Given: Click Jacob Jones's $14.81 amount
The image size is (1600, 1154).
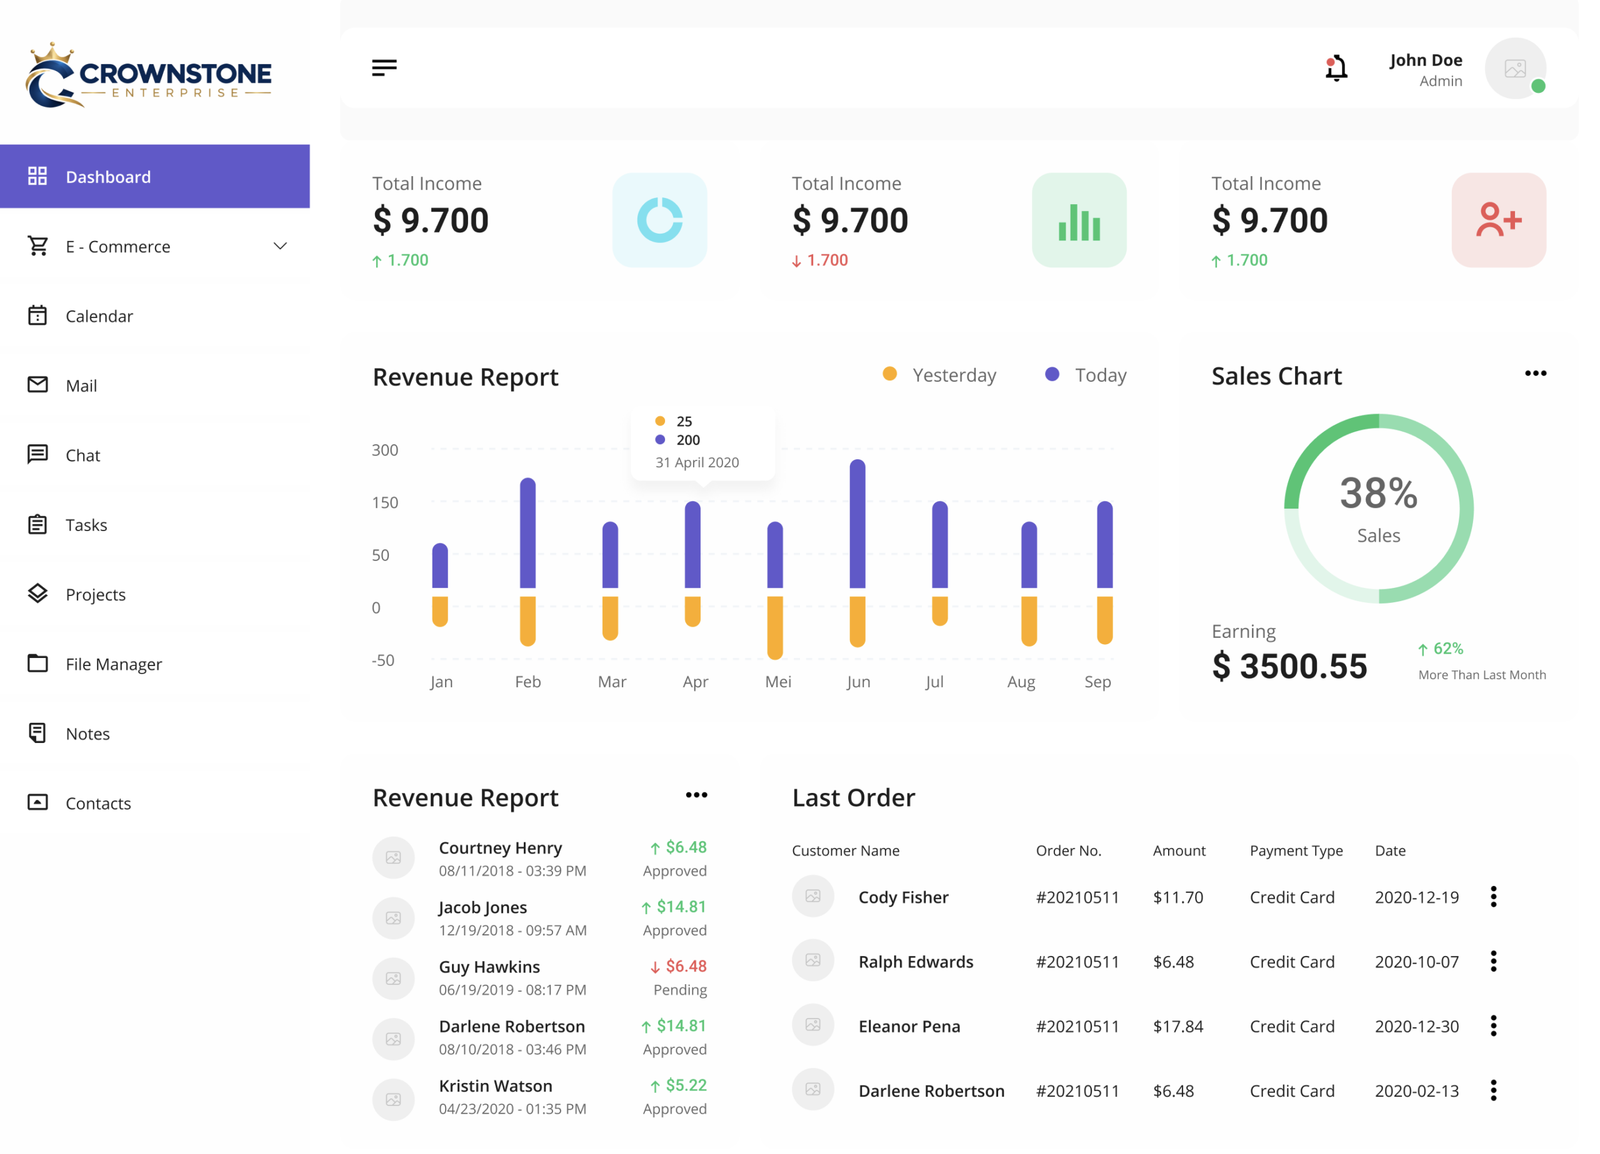Looking at the screenshot, I should pyautogui.click(x=673, y=907).
